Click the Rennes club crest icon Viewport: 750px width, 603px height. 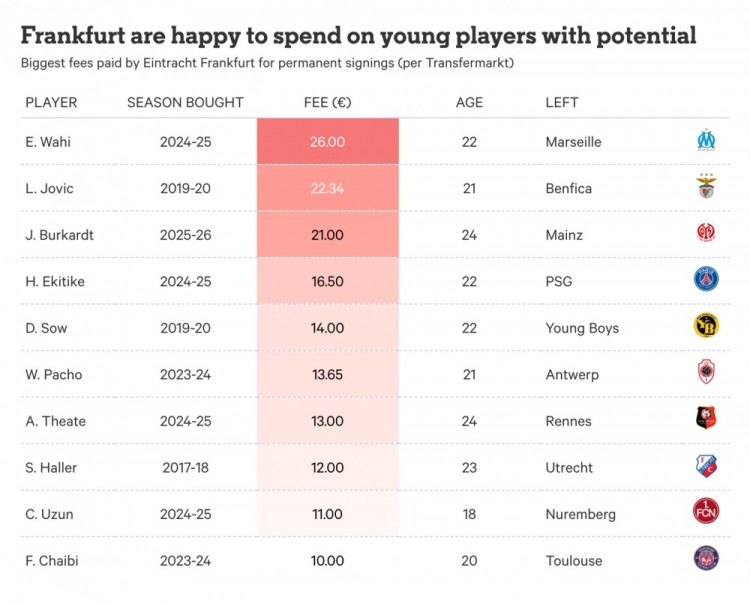[707, 420]
